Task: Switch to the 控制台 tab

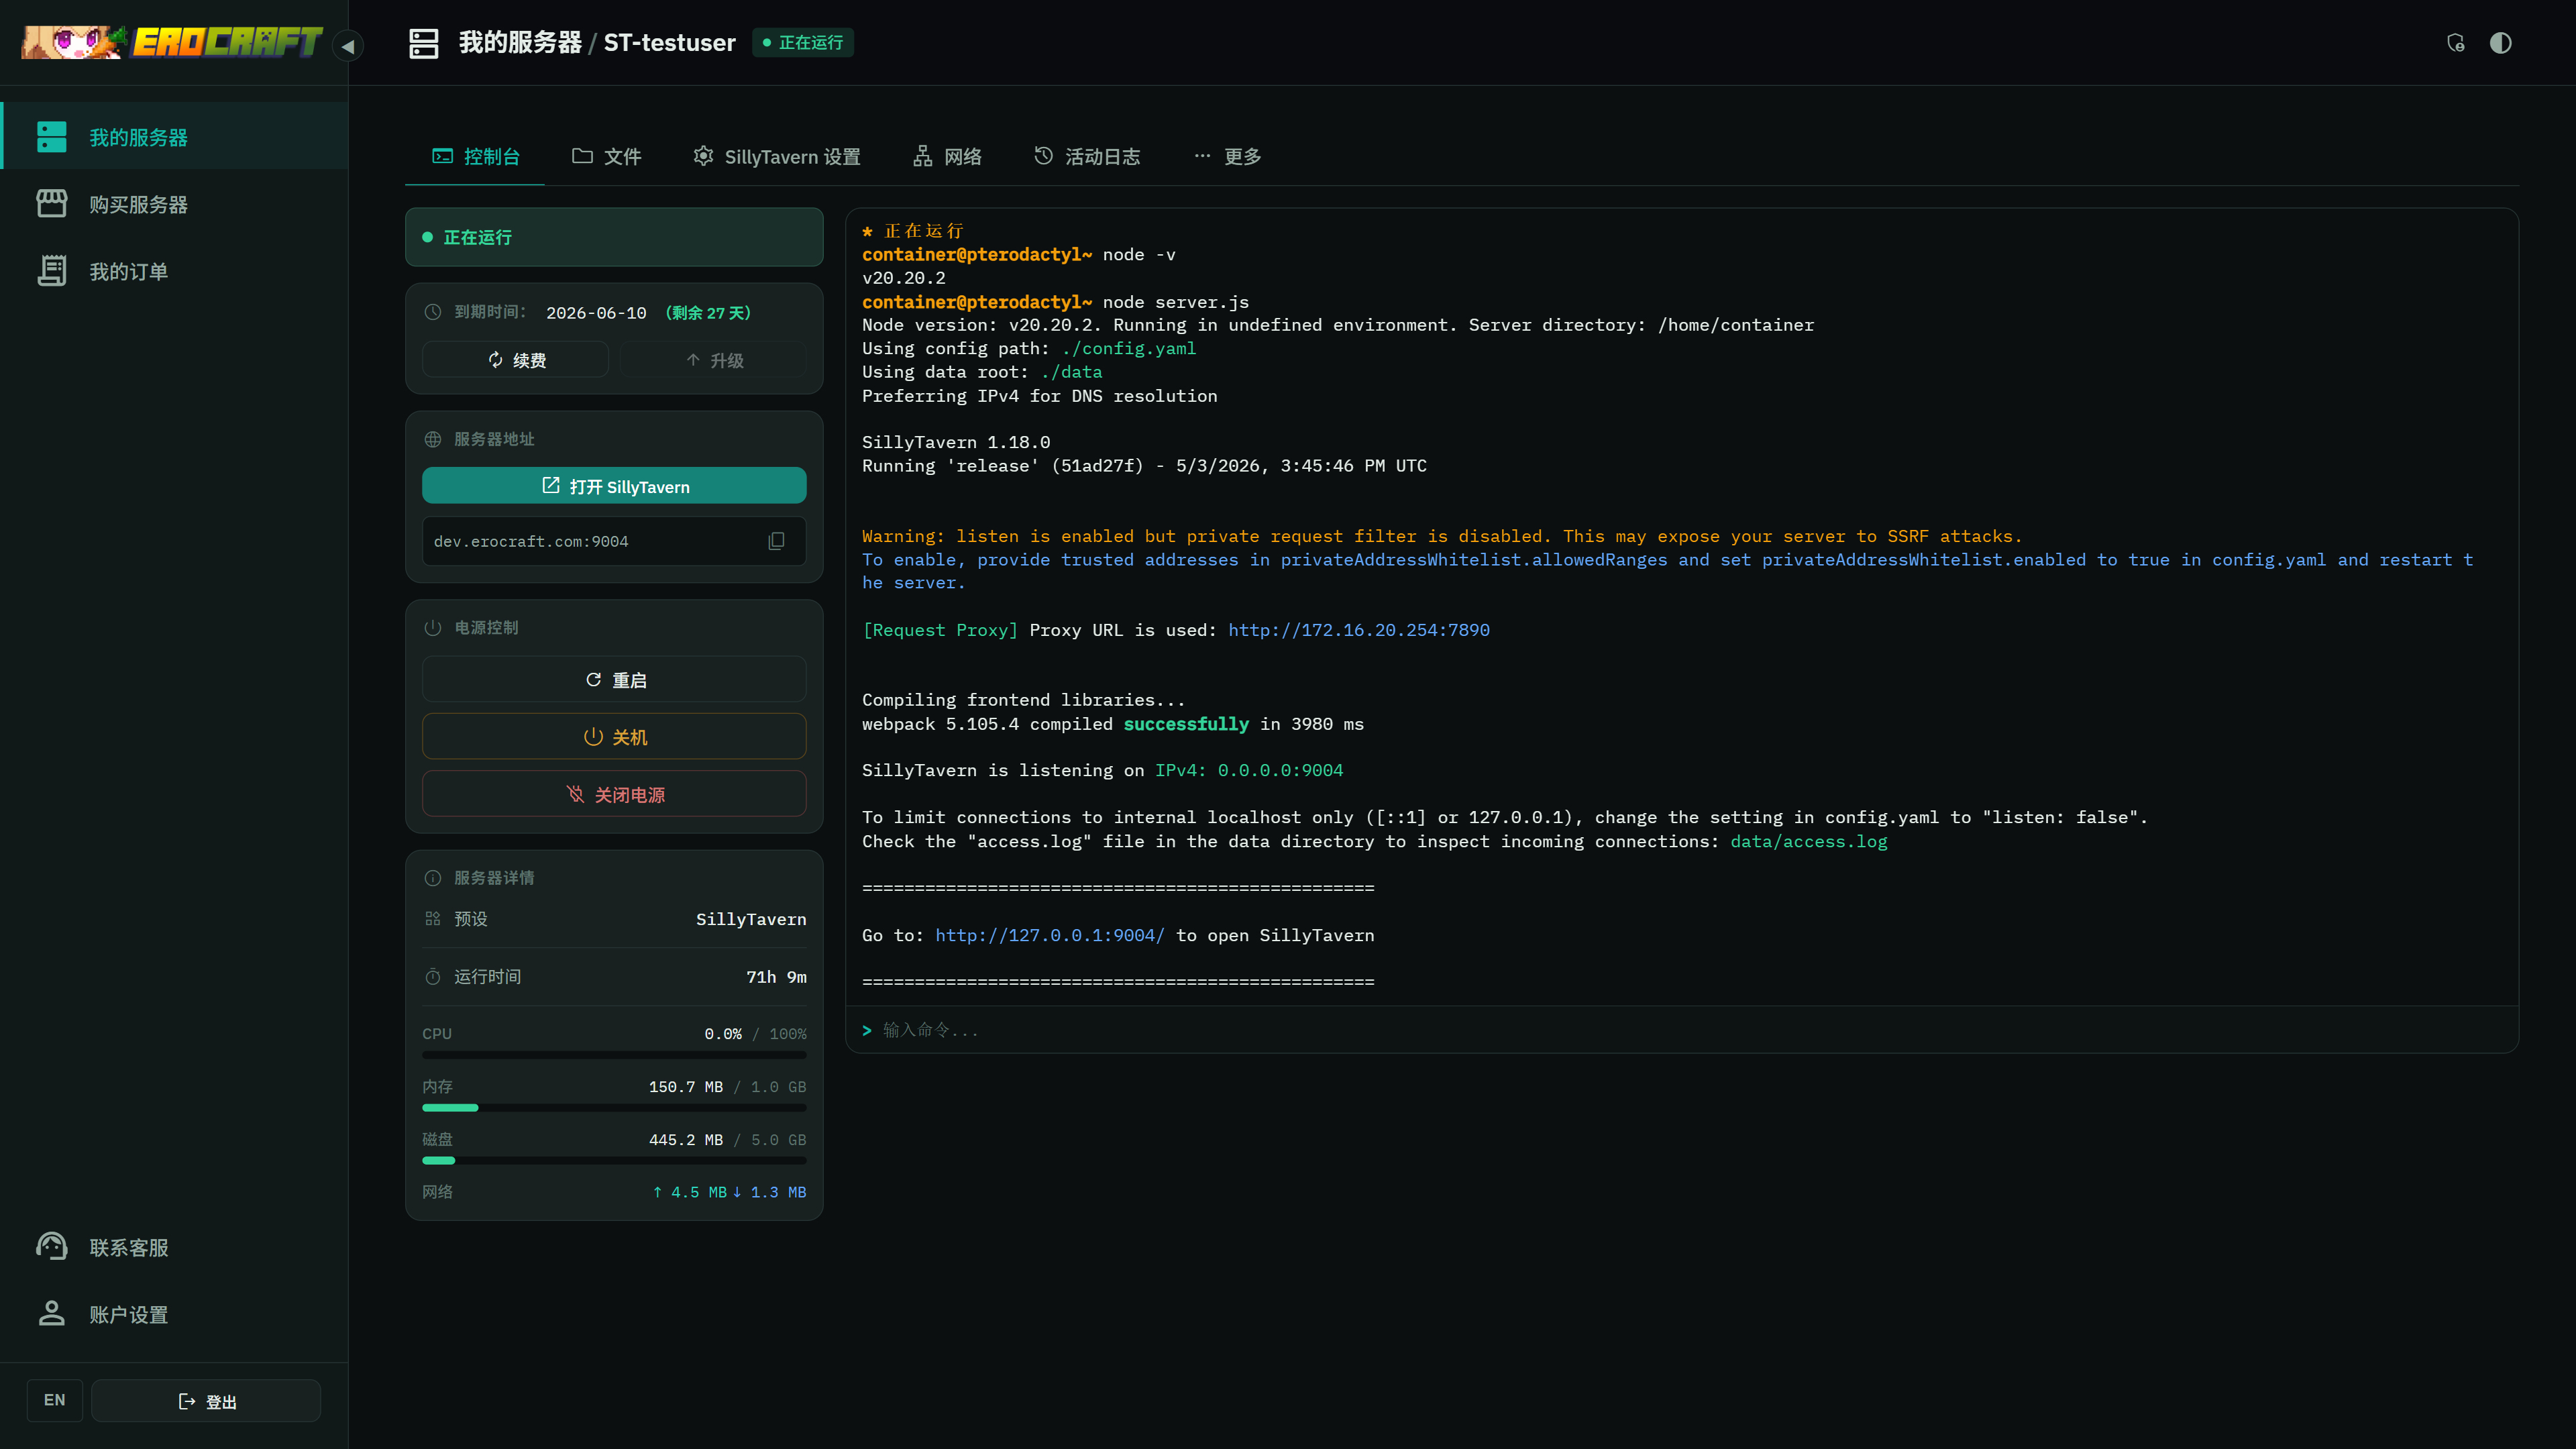Action: [475, 156]
